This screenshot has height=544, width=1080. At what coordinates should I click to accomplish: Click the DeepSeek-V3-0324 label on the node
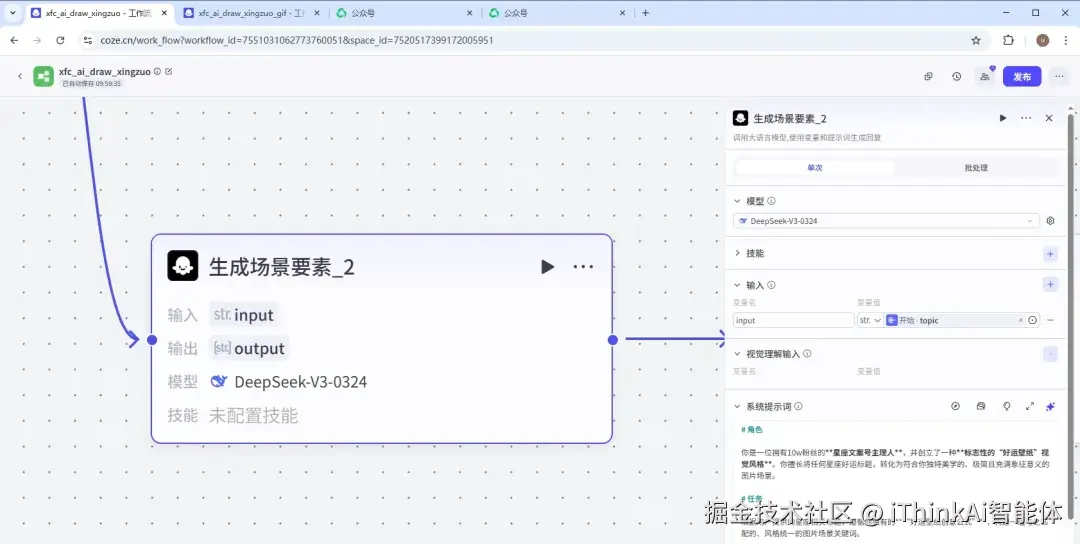300,381
